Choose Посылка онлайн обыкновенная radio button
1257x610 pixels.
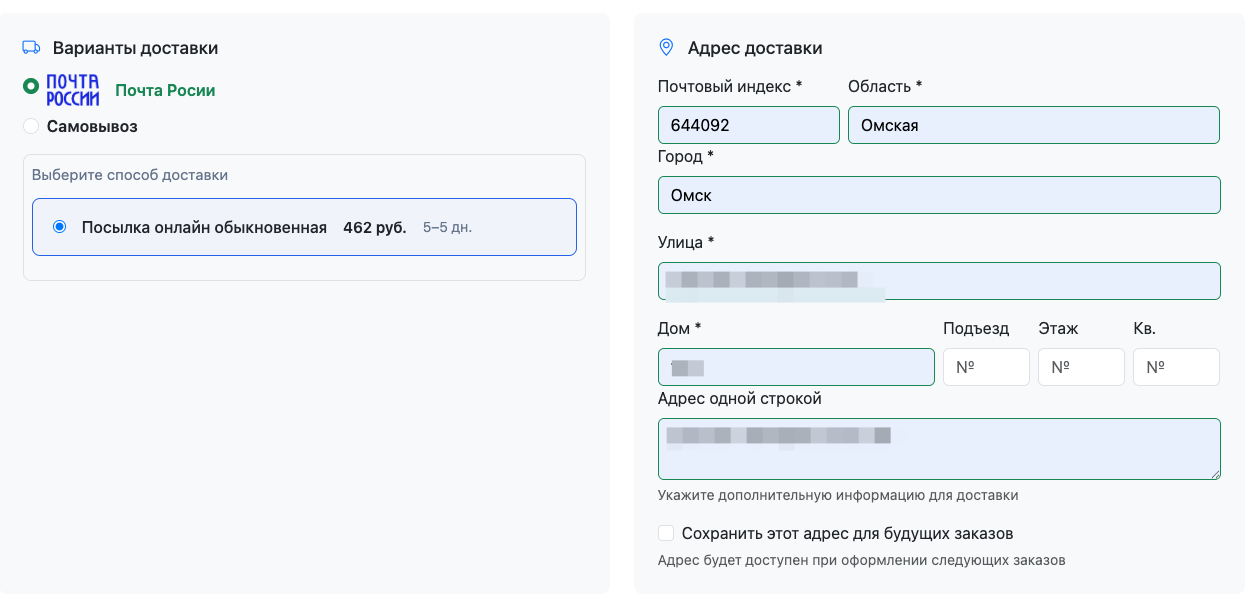click(60, 227)
